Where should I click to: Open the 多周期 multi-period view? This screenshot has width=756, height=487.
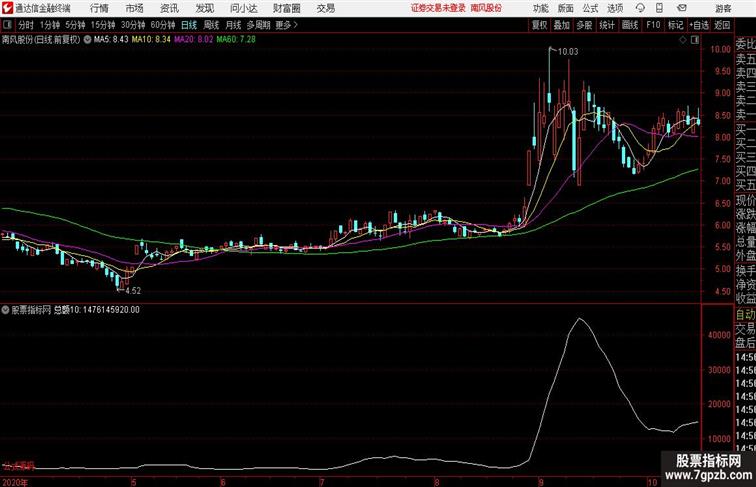259,25
